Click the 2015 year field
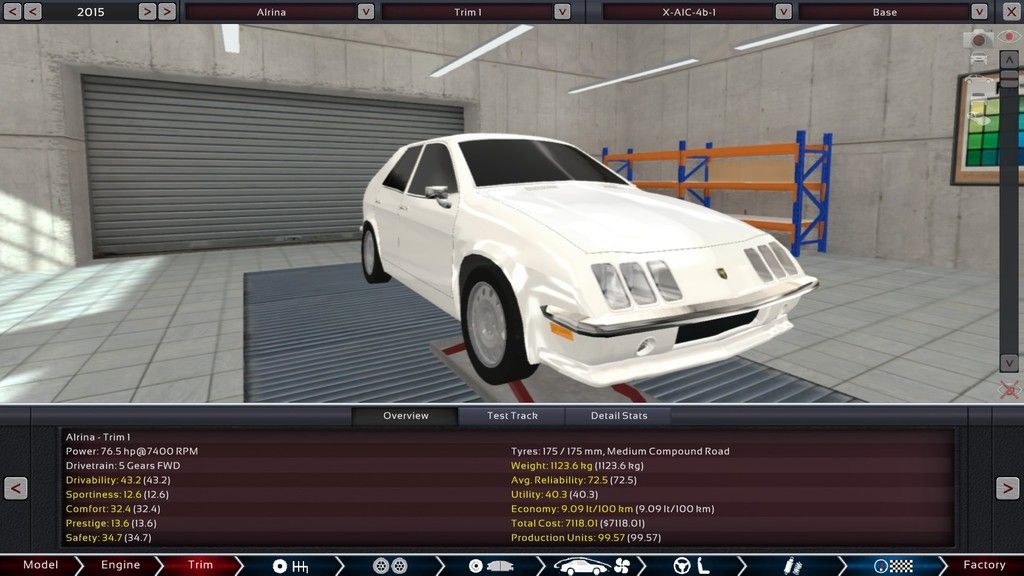Screen dimensions: 1024x576 coord(90,12)
